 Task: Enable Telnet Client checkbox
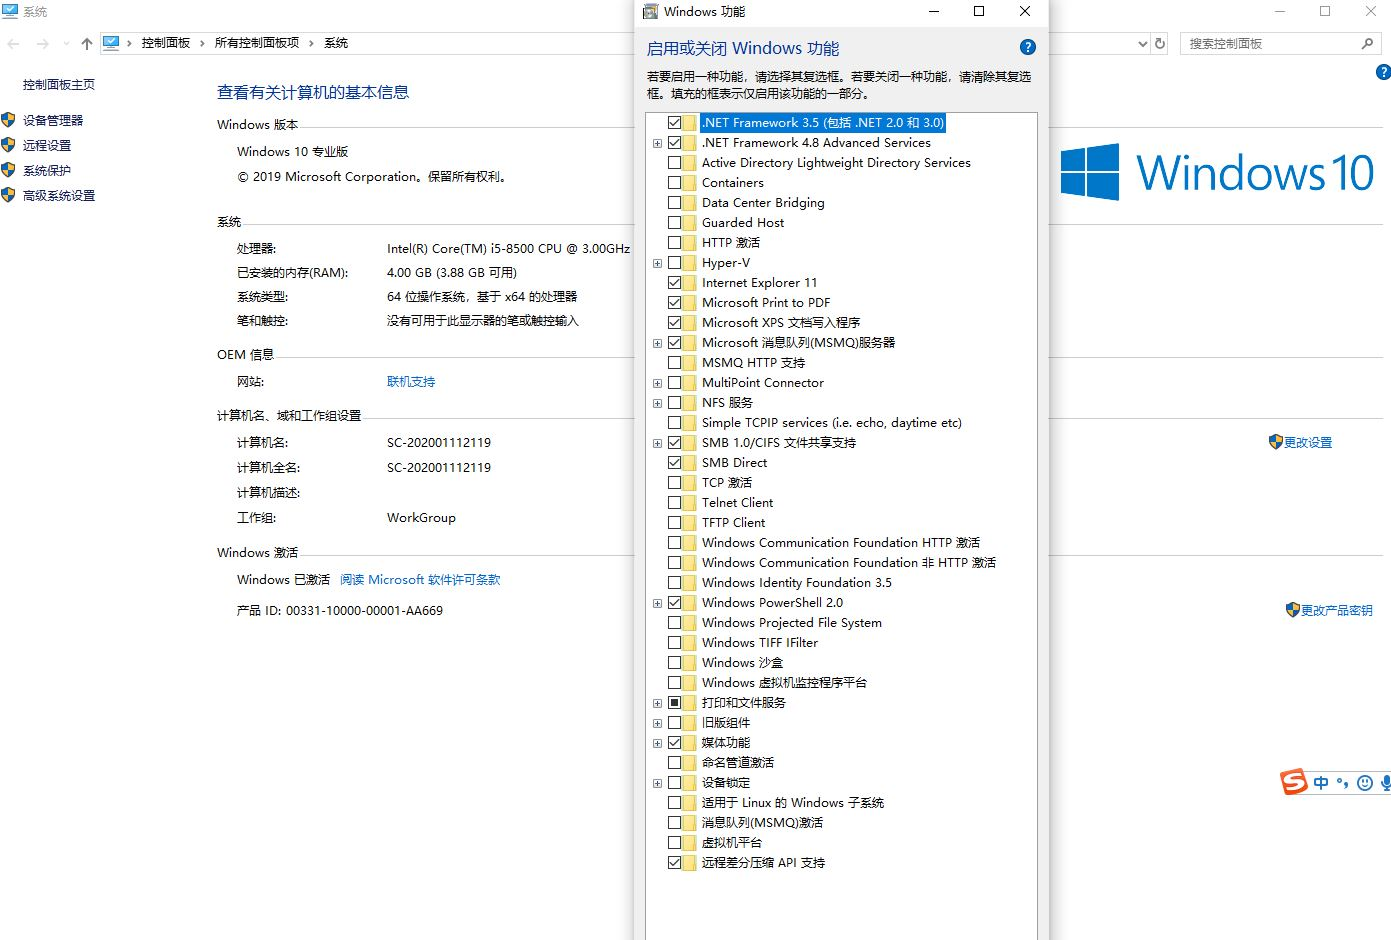coord(674,503)
